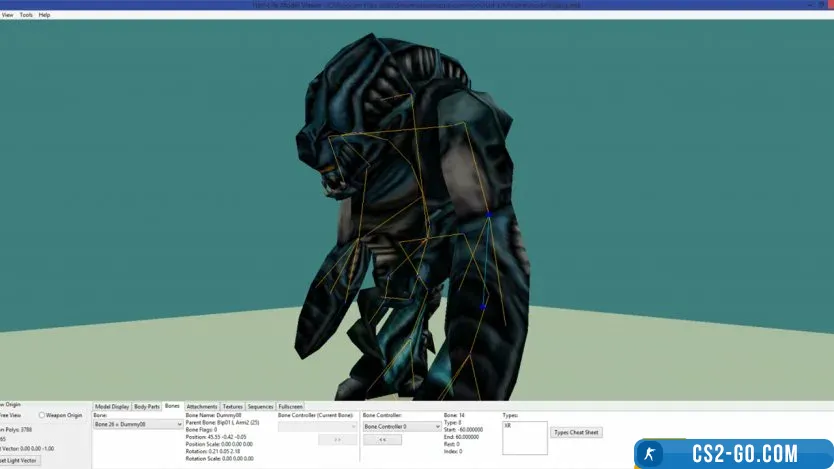The height and width of the screenshot is (469, 834).
Task: Open the Textures tab
Action: coord(233,407)
